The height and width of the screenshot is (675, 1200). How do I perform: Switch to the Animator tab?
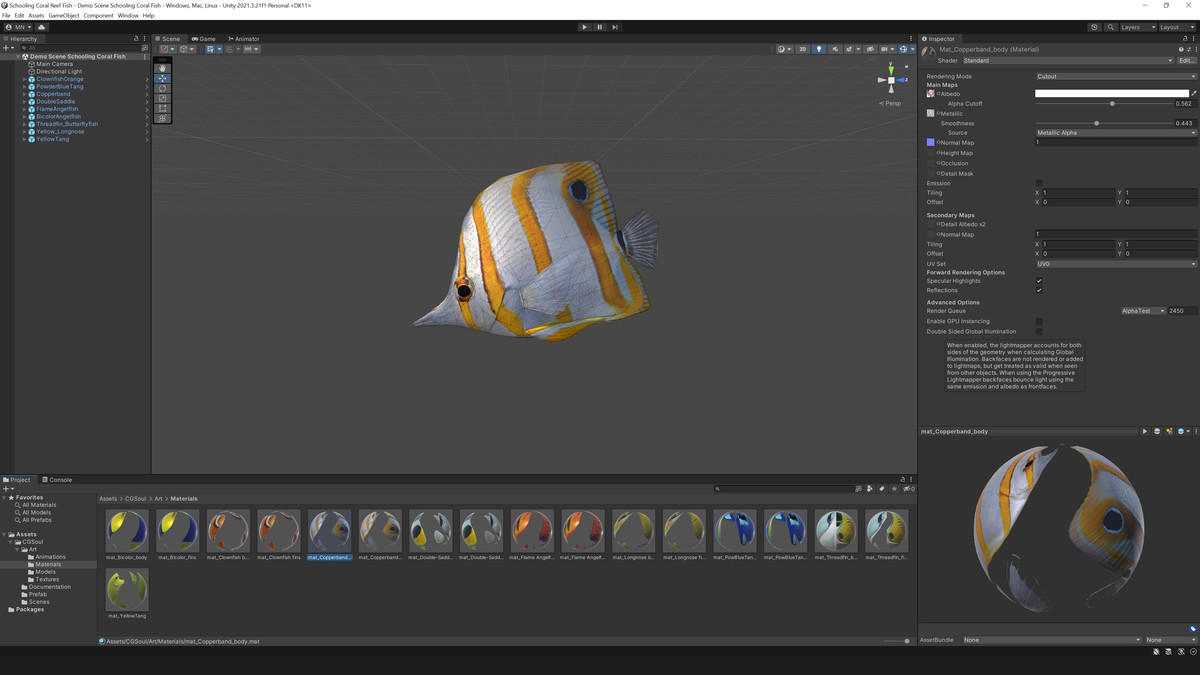point(243,39)
